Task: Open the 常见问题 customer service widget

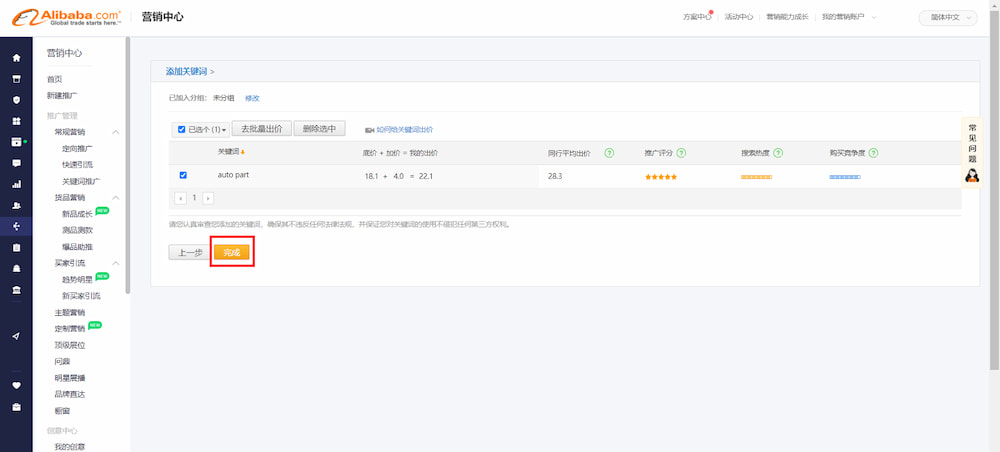Action: [971, 152]
